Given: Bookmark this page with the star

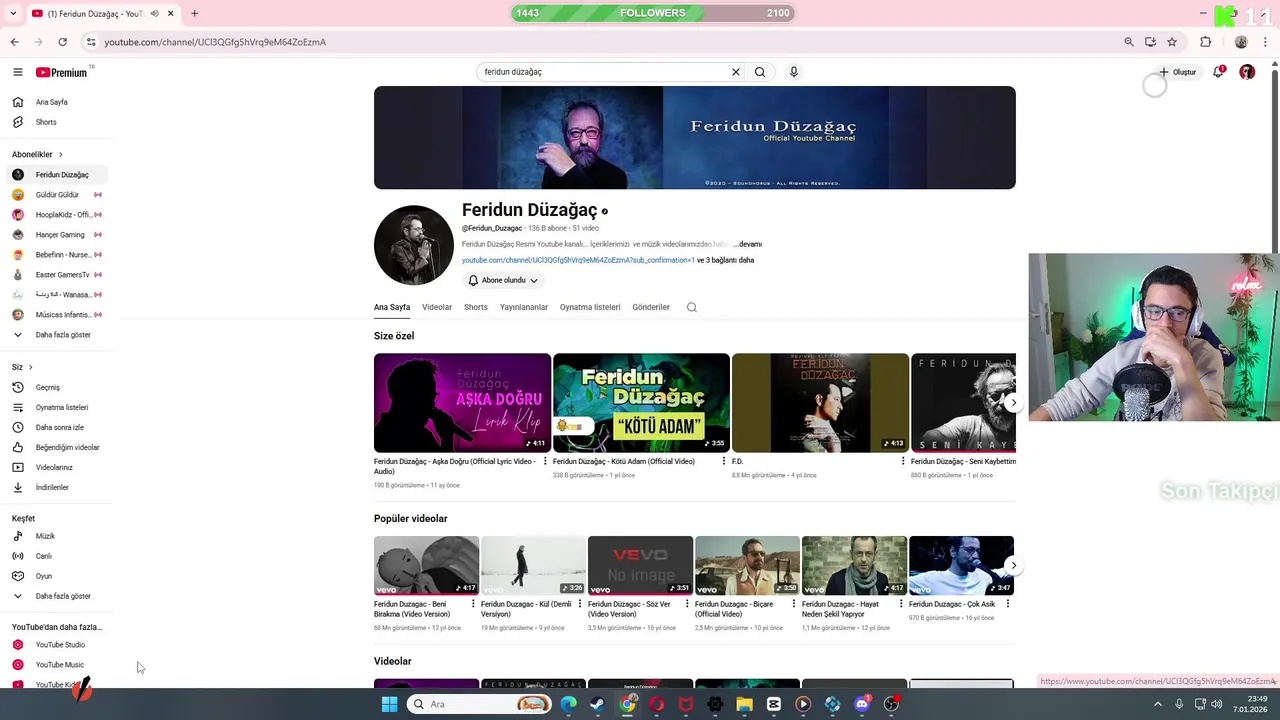Looking at the screenshot, I should pos(1172,42).
